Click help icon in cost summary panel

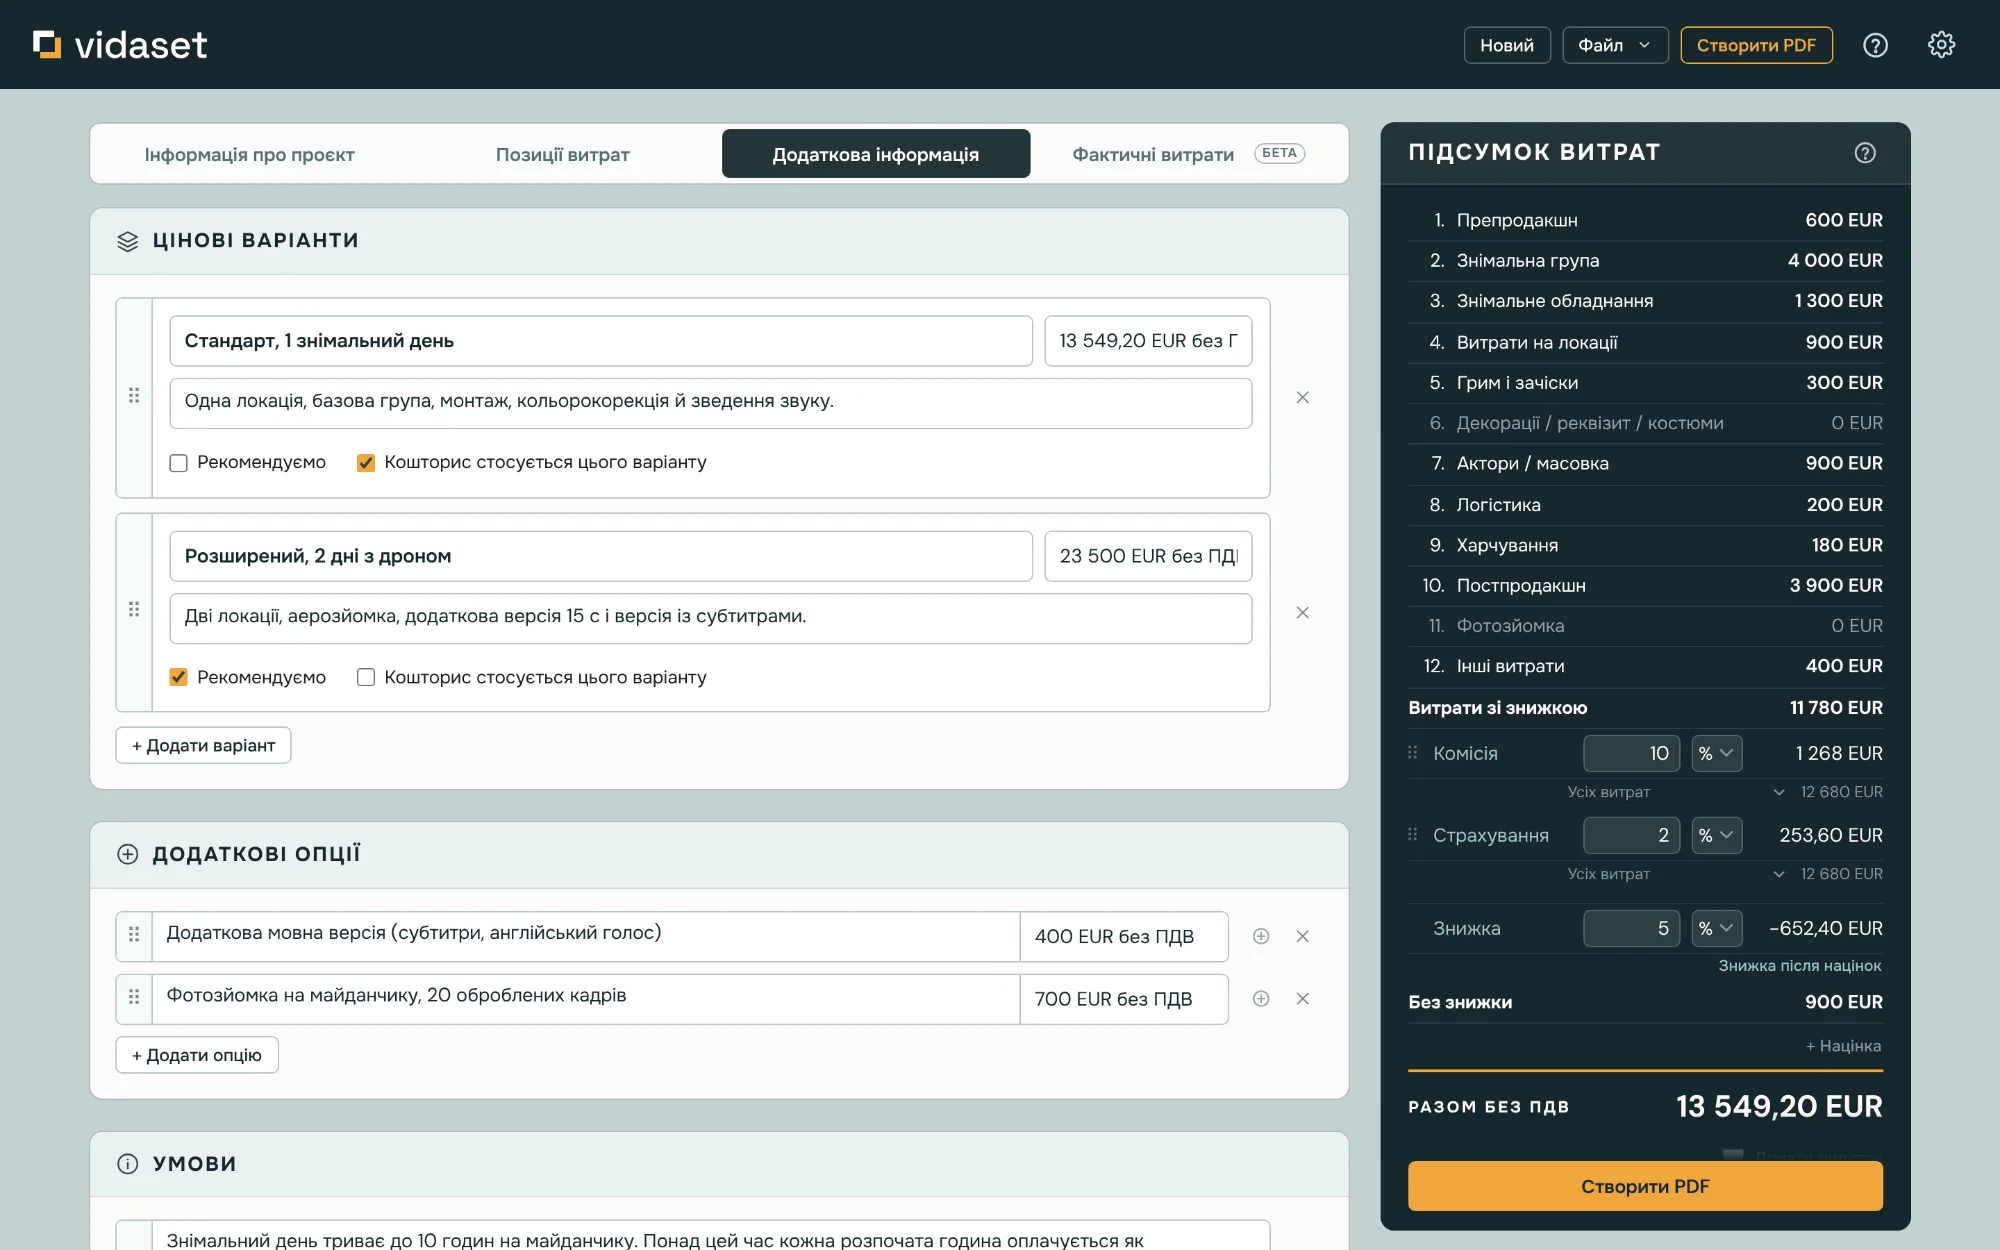[1865, 153]
